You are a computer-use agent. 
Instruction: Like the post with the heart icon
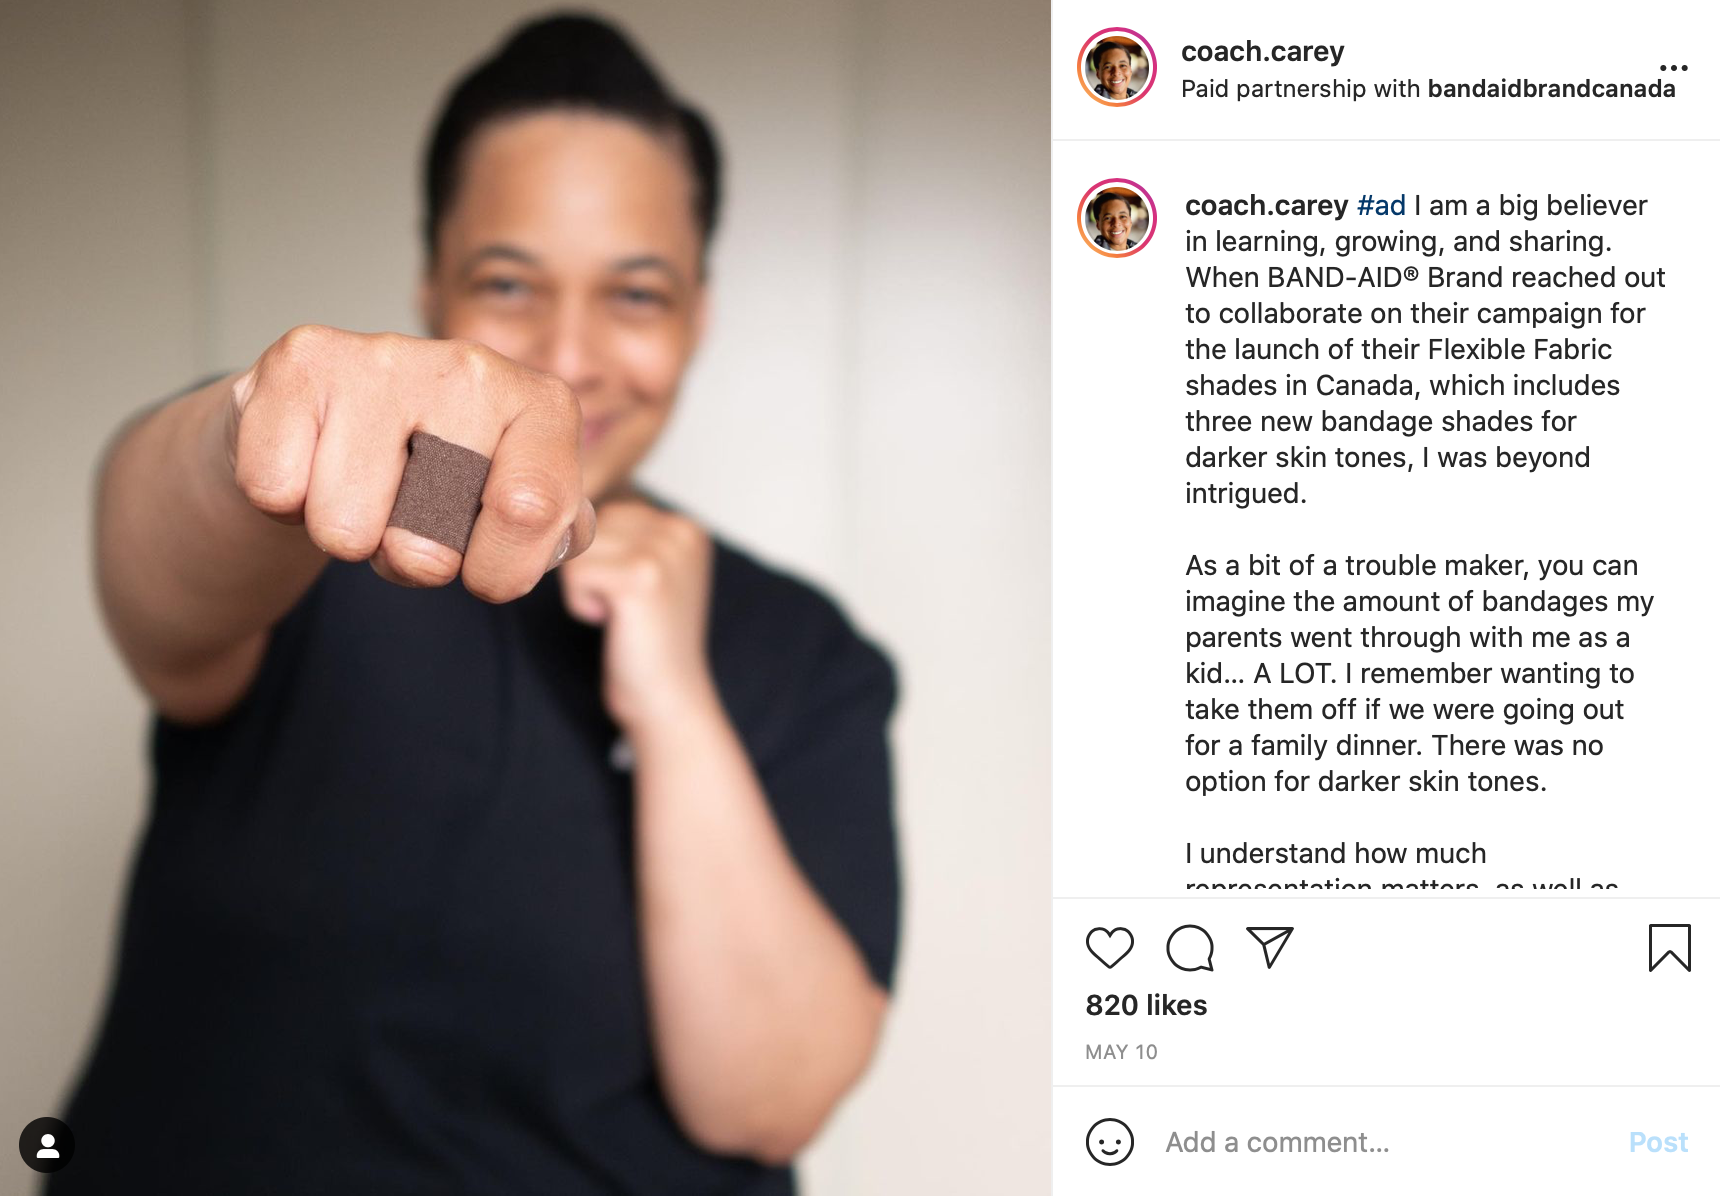click(x=1109, y=948)
